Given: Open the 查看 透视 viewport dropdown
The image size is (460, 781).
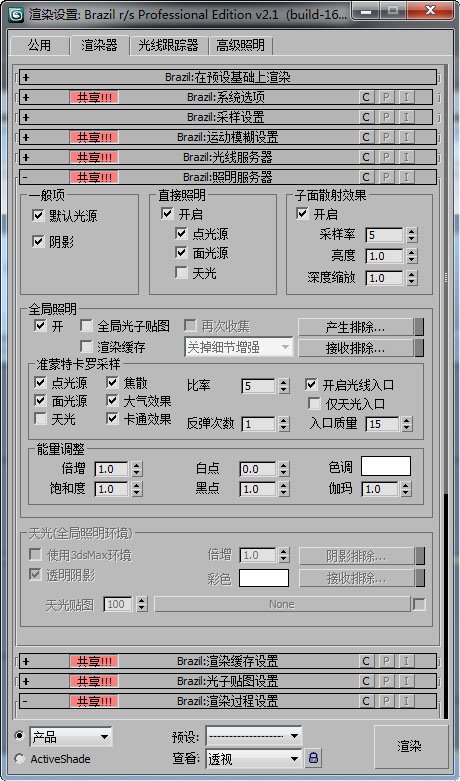Looking at the screenshot, I should coord(254,759).
